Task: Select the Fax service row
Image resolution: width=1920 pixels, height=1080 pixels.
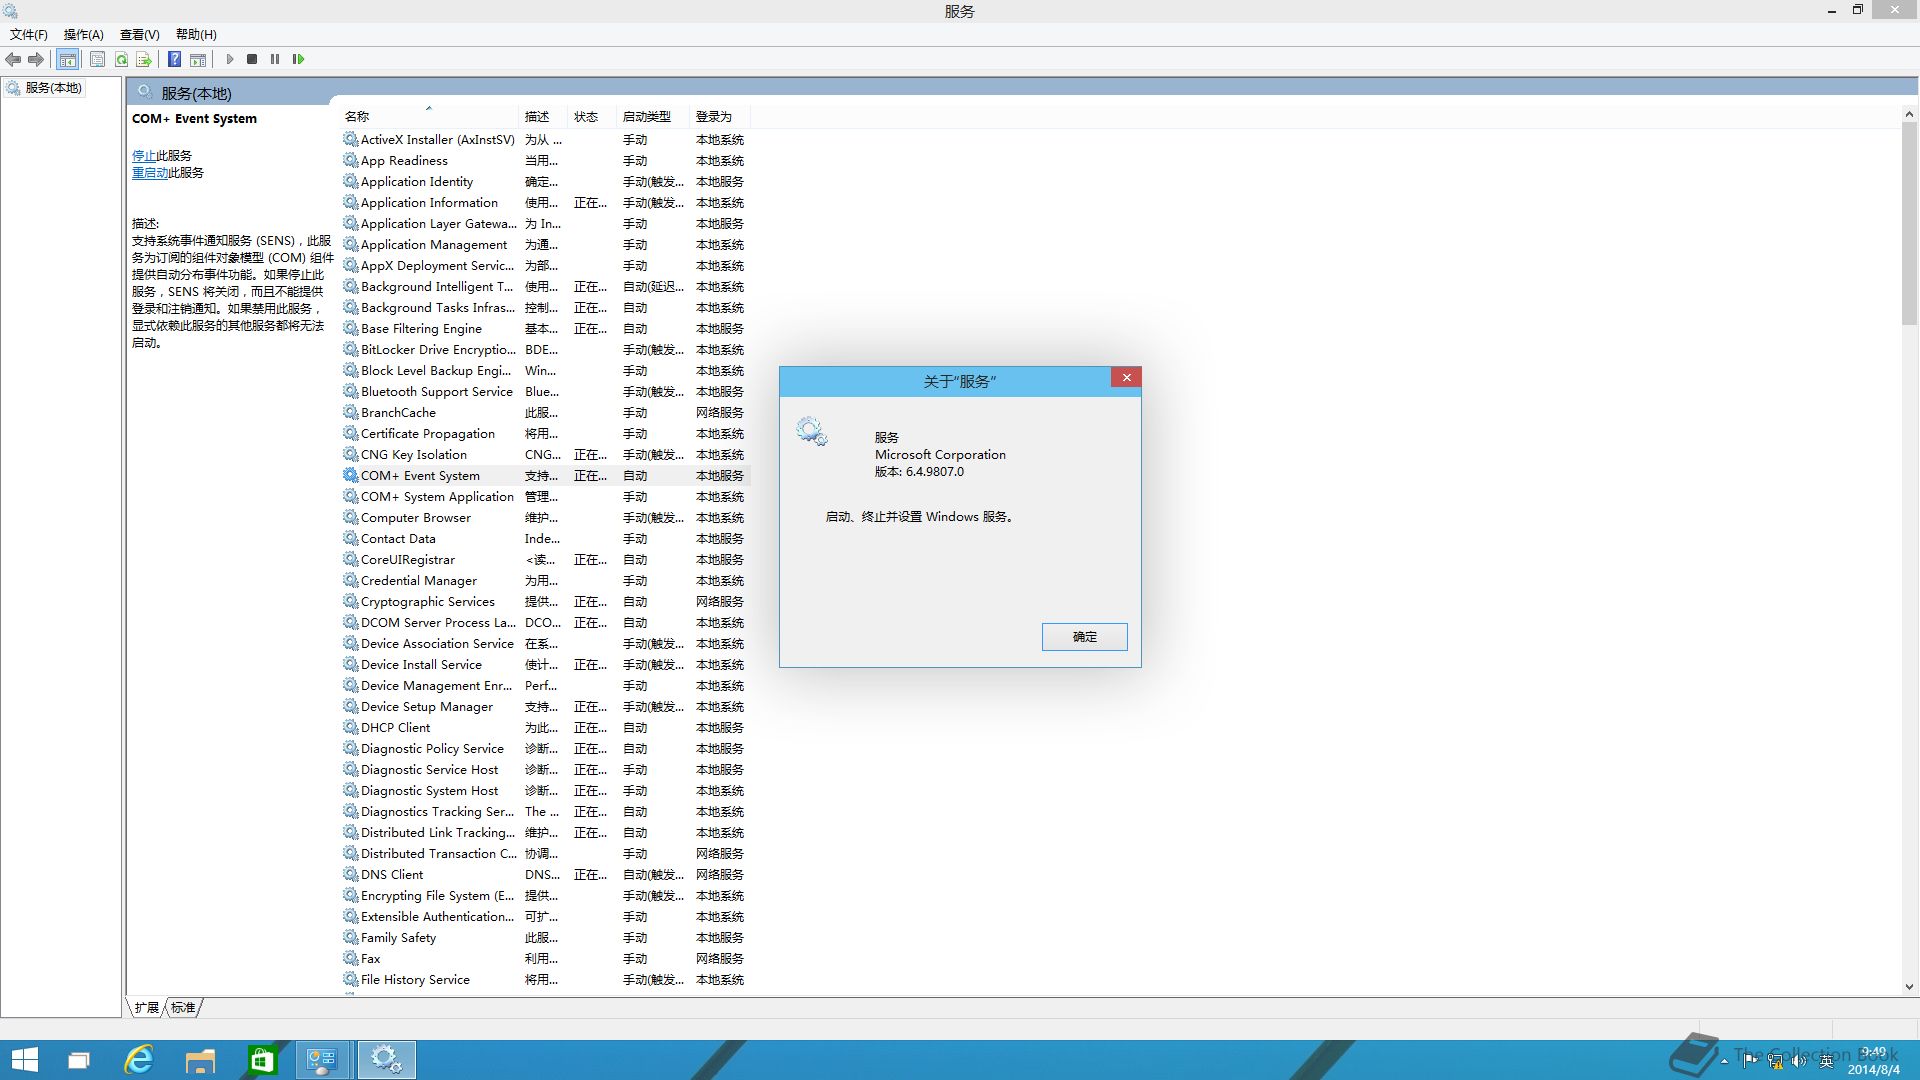Action: tap(545, 959)
